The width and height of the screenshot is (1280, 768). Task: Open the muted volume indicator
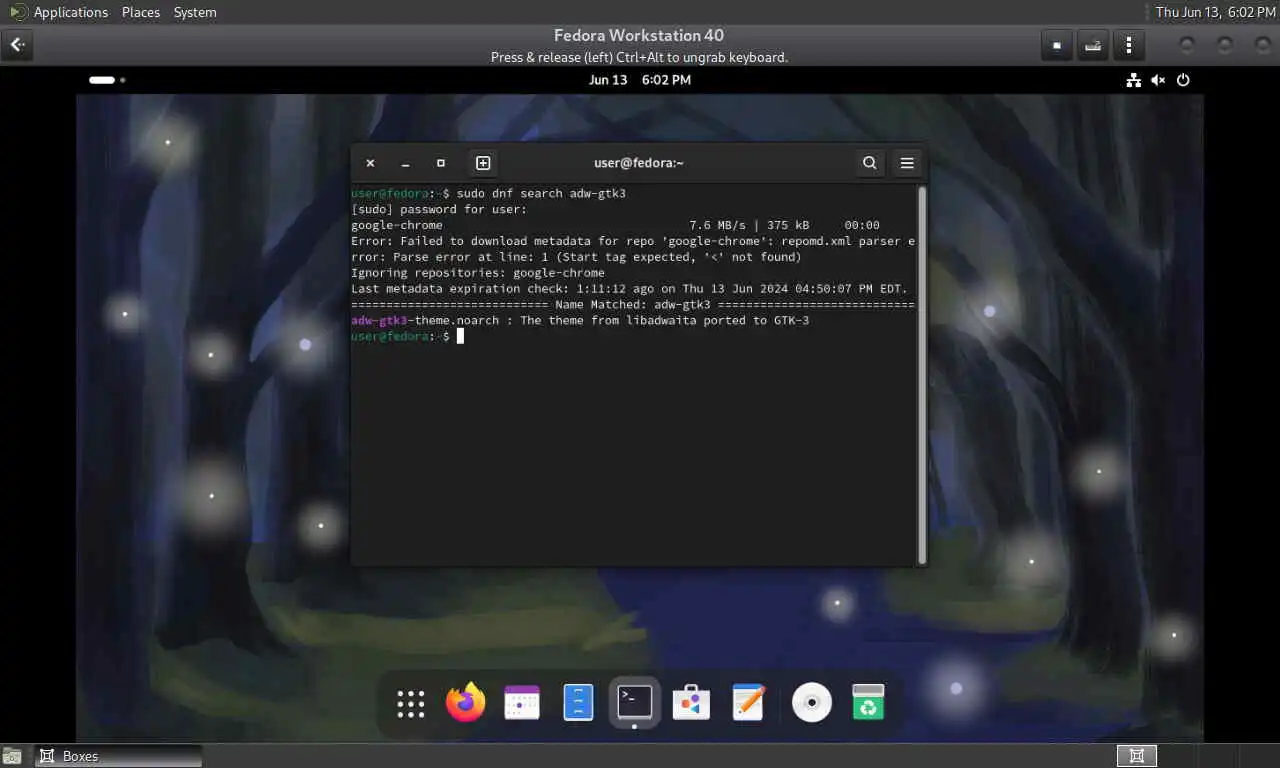click(x=1158, y=80)
